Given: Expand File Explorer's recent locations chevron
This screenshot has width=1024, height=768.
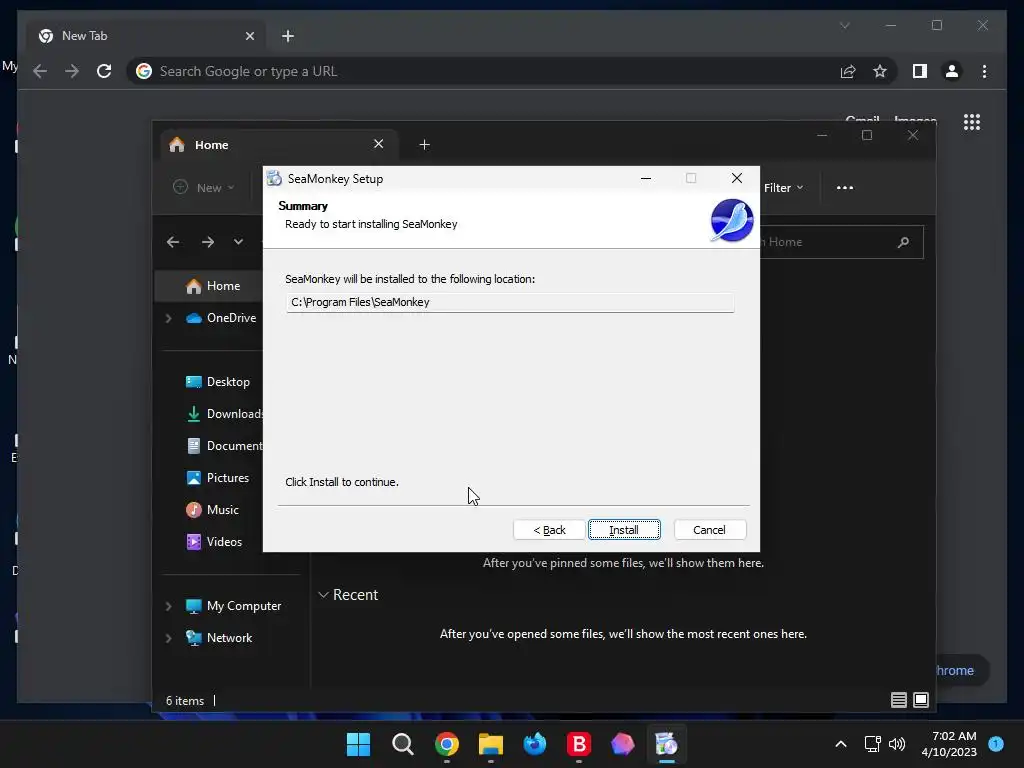Looking at the screenshot, I should pos(238,242).
